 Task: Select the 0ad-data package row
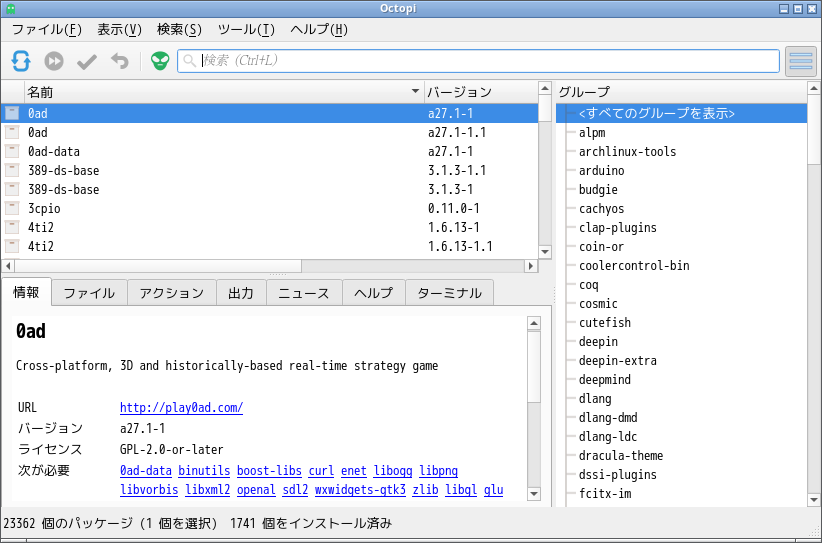269,151
